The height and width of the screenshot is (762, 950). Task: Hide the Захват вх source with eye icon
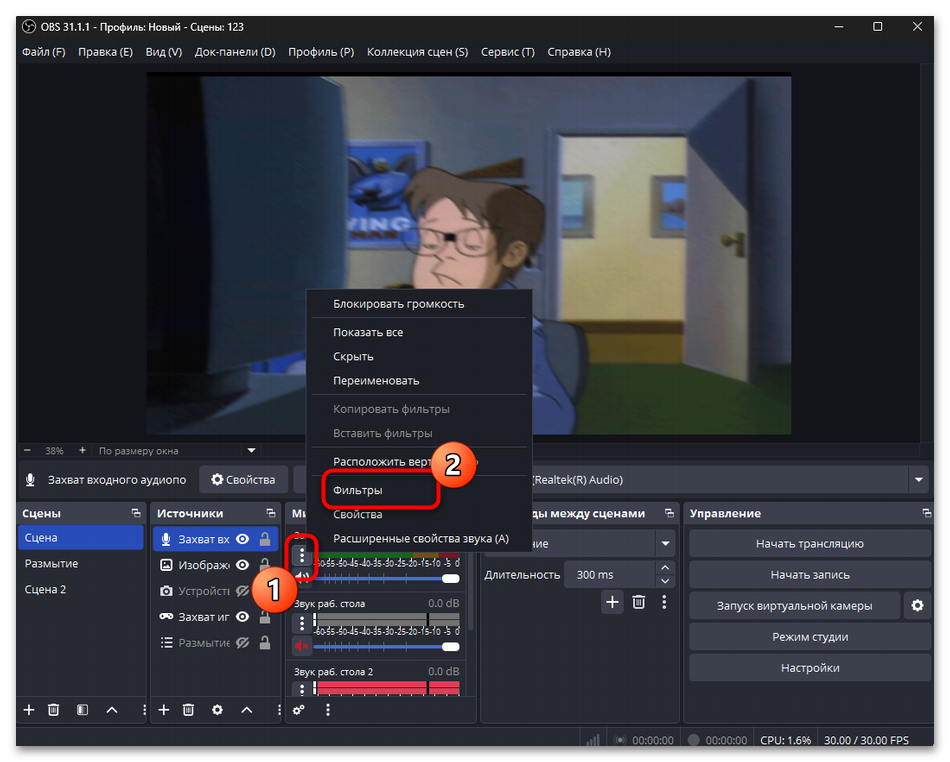click(x=242, y=539)
